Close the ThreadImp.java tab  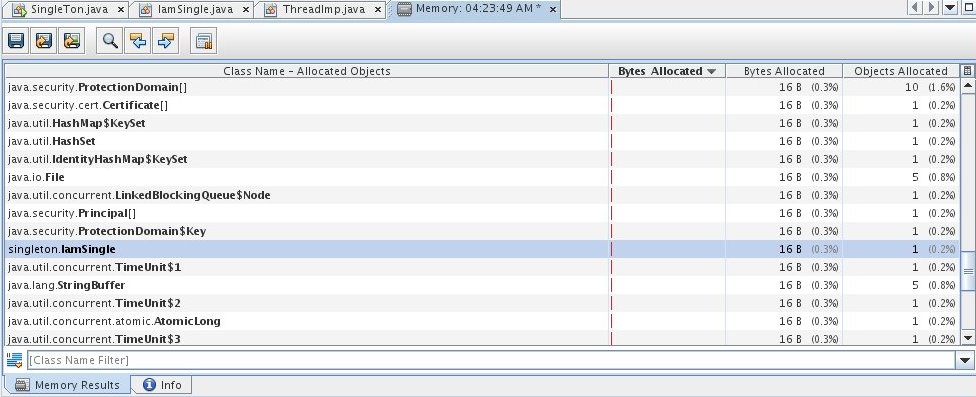[x=378, y=9]
